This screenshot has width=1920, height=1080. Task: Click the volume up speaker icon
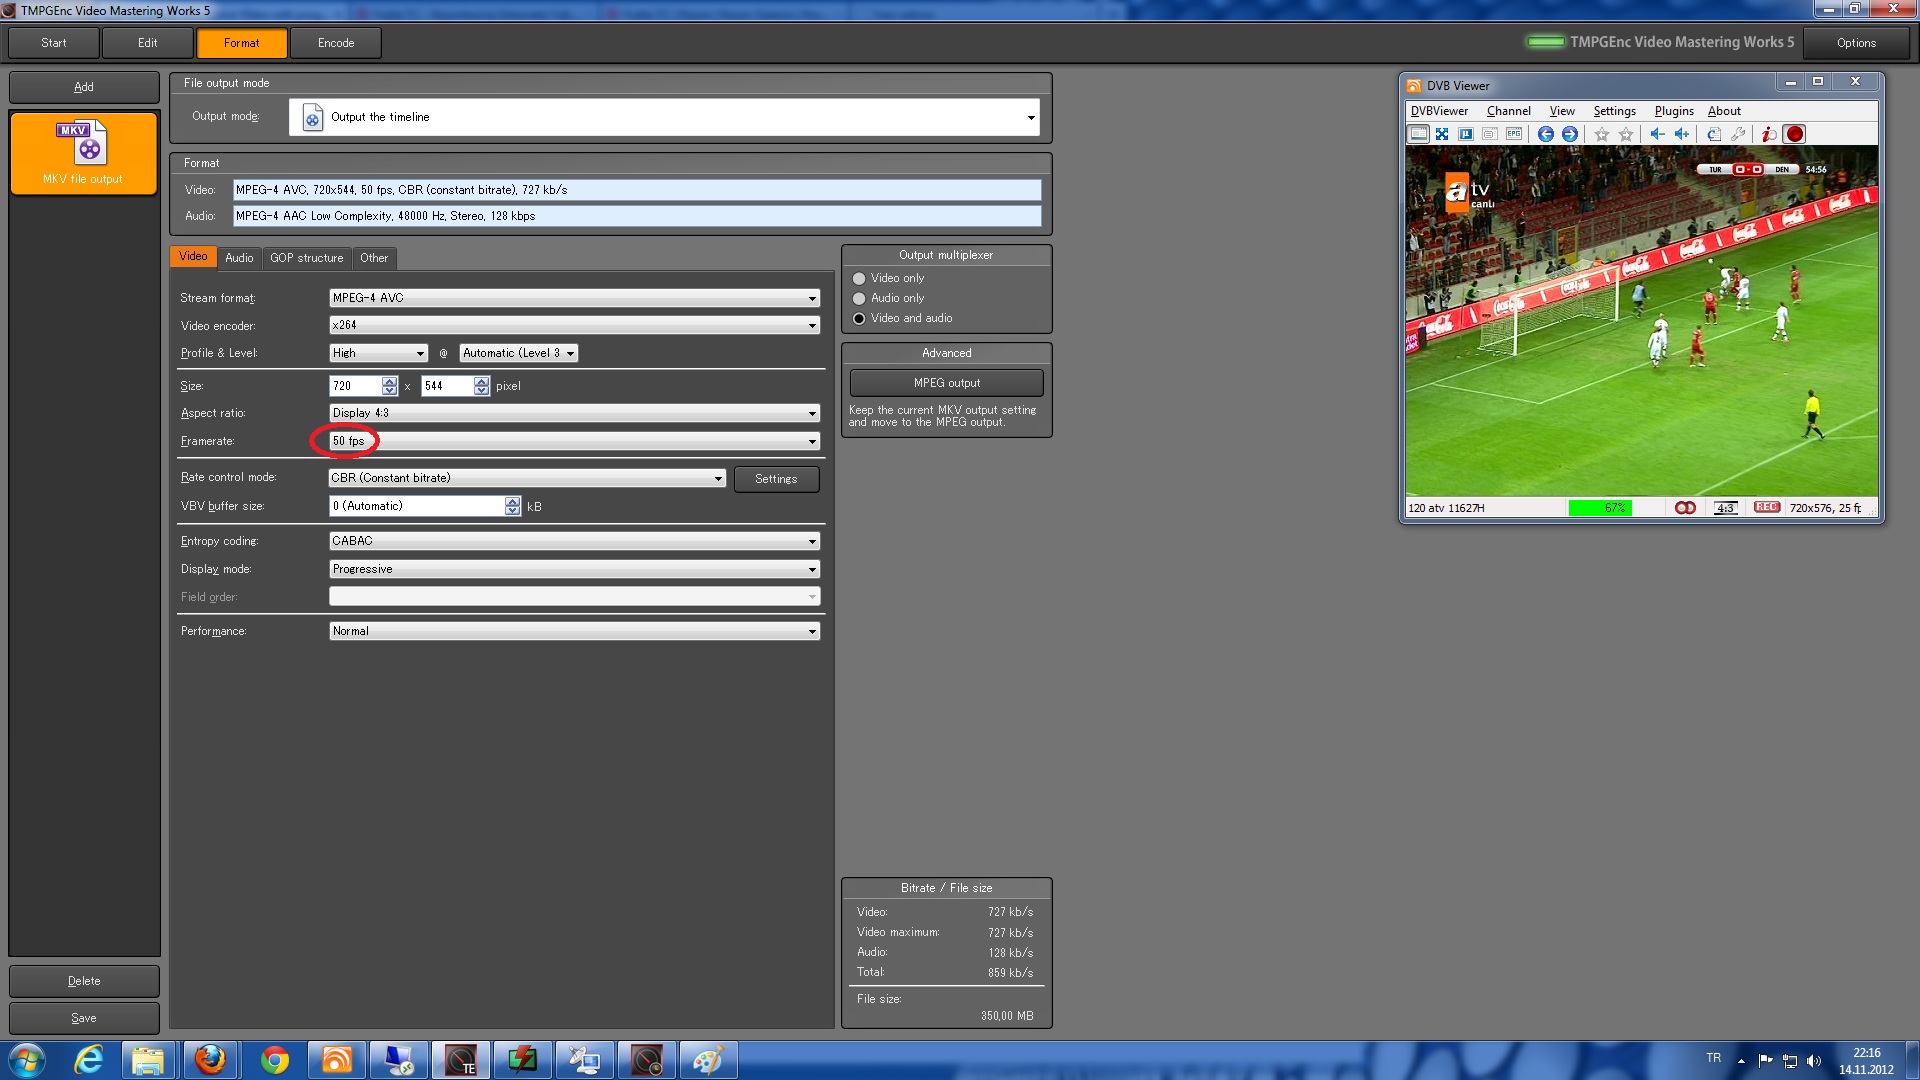(1682, 134)
